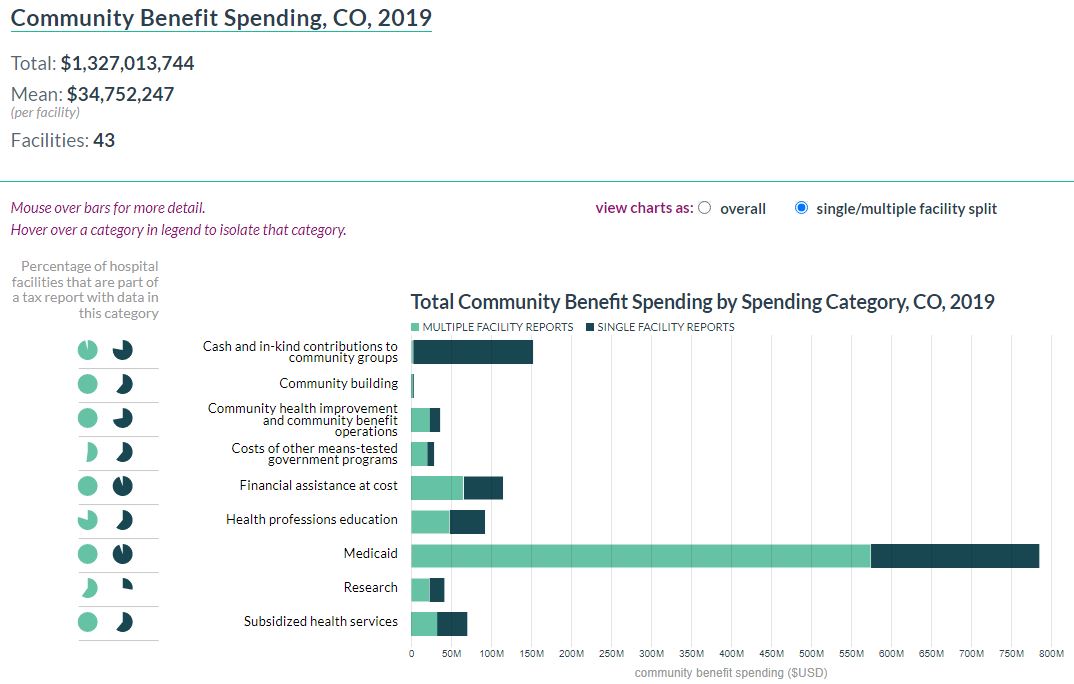The height and width of the screenshot is (684, 1074).
Task: Click the Health professions education category label
Action: click(x=312, y=520)
